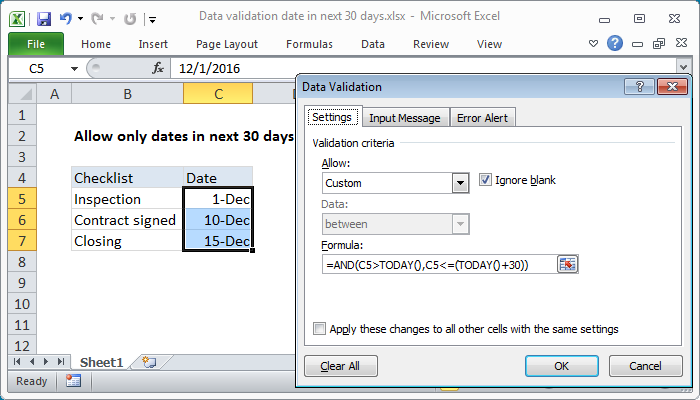Click the range selector icon beside Formula
This screenshot has width=700, height=400.
(x=567, y=264)
